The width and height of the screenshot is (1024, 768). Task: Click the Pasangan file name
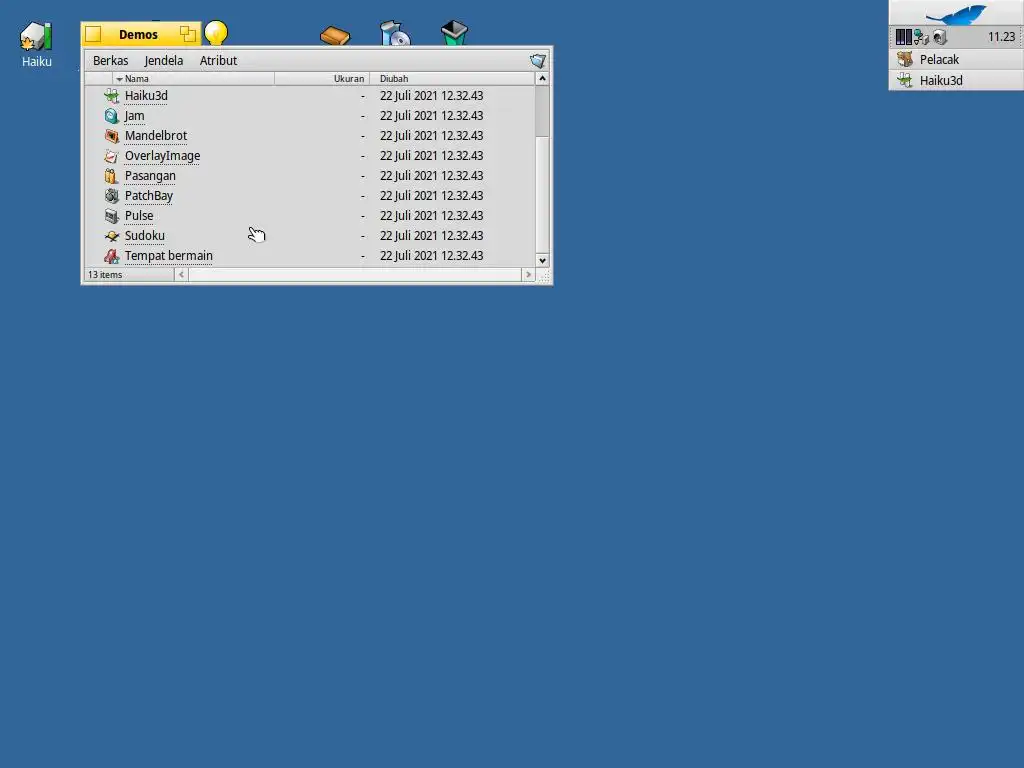[150, 176]
